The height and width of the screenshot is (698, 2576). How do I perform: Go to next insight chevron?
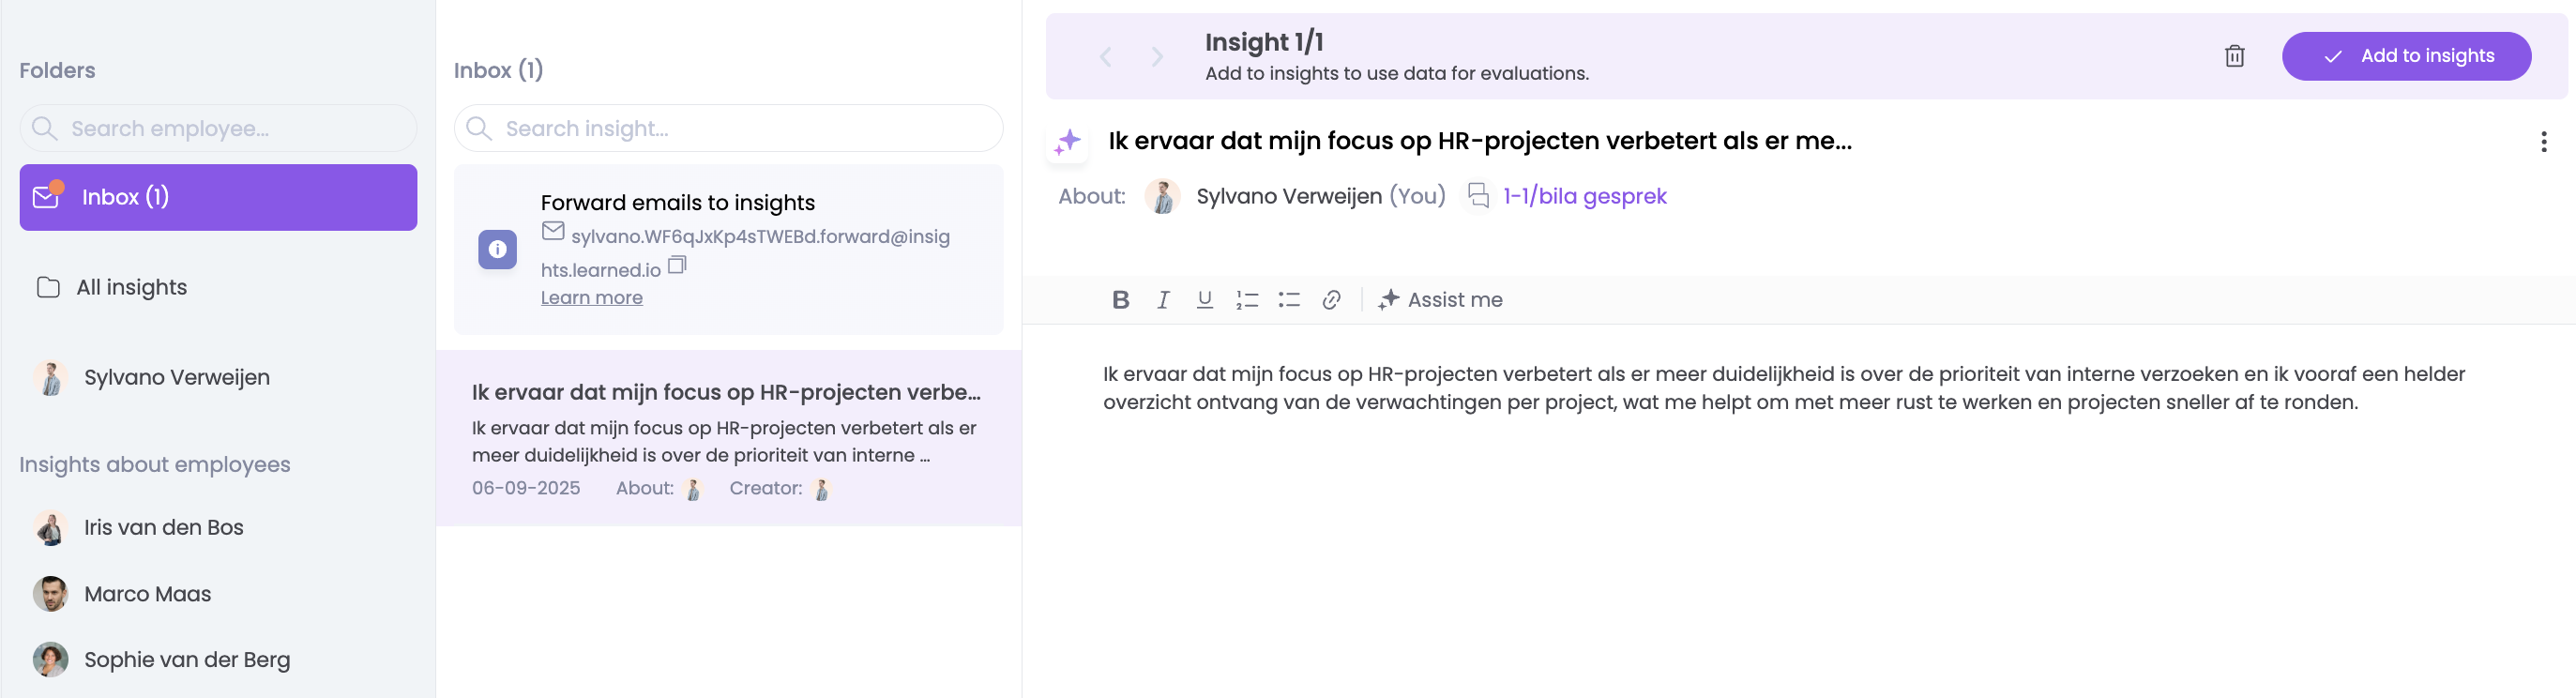(x=1157, y=57)
